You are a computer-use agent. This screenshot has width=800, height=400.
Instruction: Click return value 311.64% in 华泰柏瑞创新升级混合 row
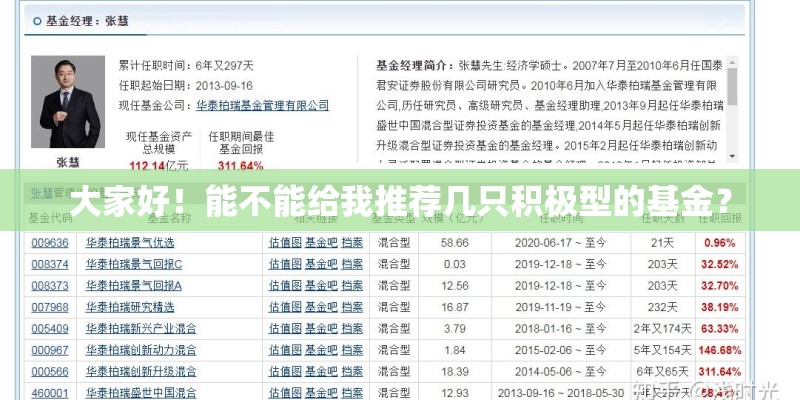720,371
